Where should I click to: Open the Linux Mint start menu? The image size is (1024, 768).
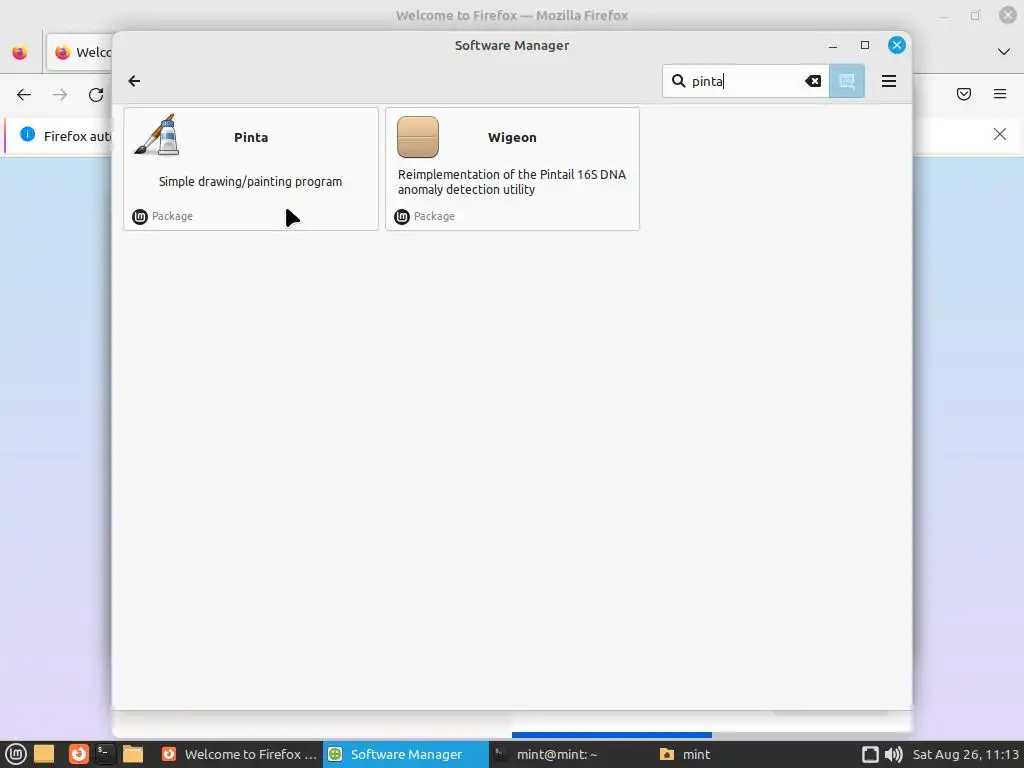pyautogui.click(x=16, y=754)
